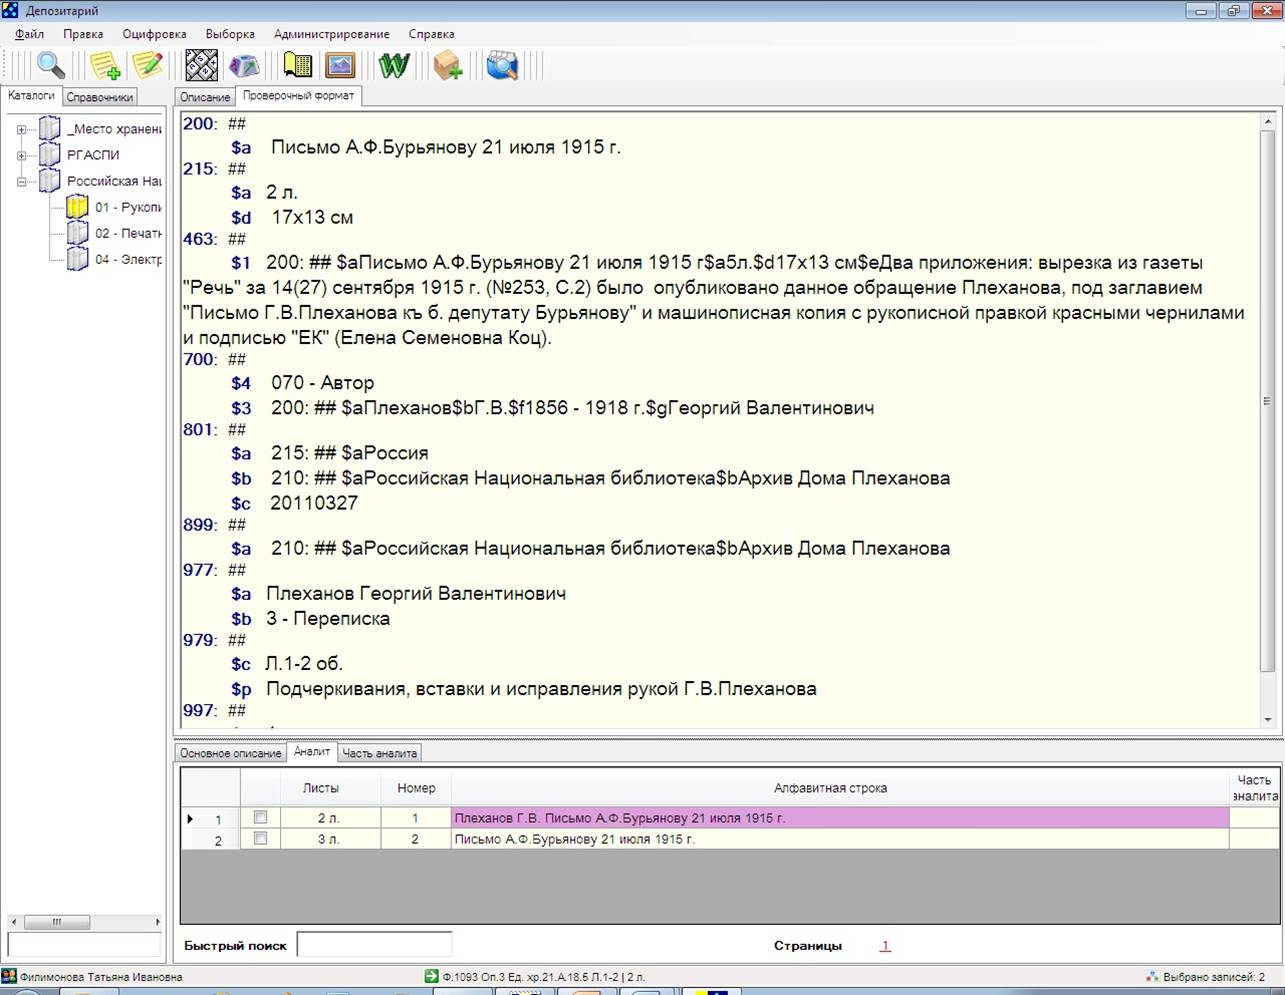Click catalog tree scroll-left arrow
Viewport: 1285px width, 995px height.
pos(14,922)
